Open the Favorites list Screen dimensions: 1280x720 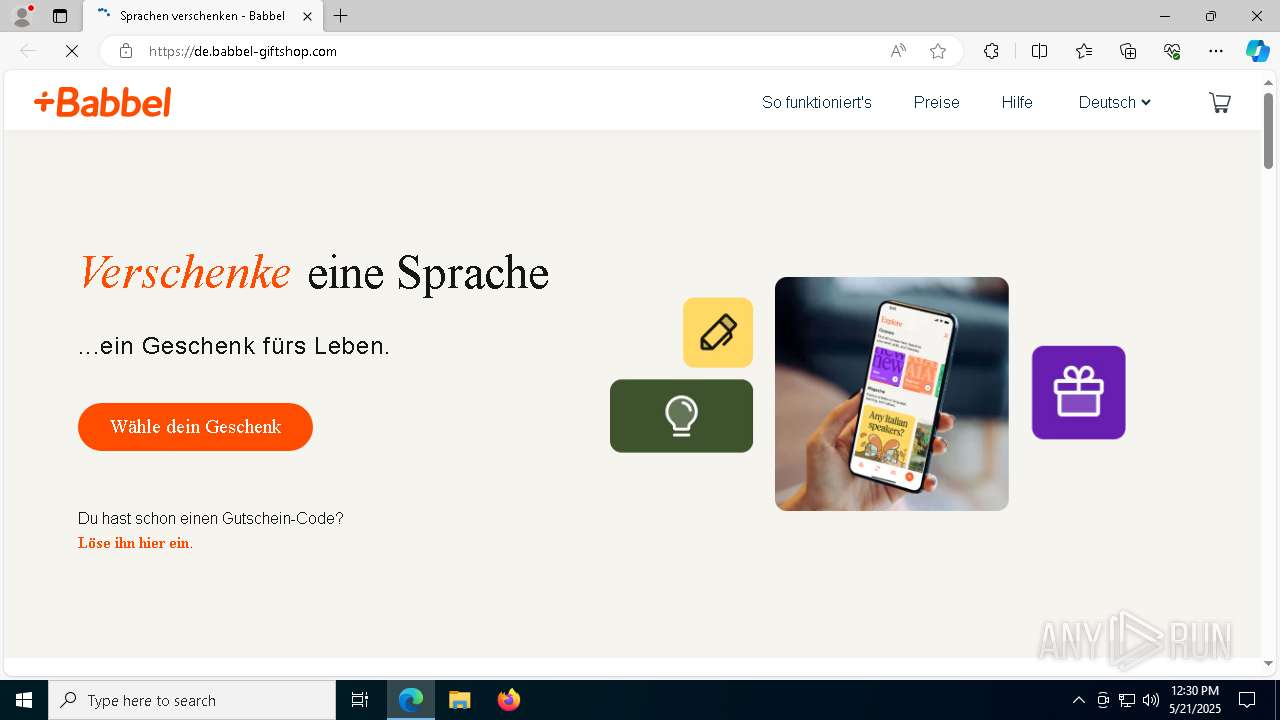(1084, 51)
